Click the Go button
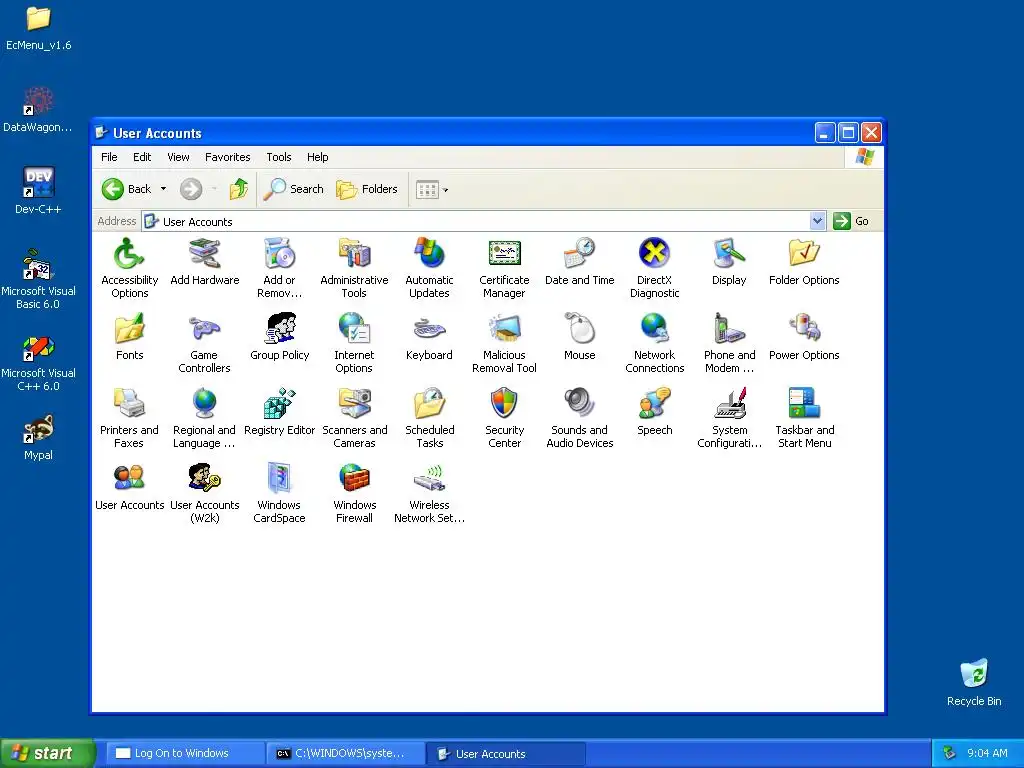The height and width of the screenshot is (768, 1024). 852,221
